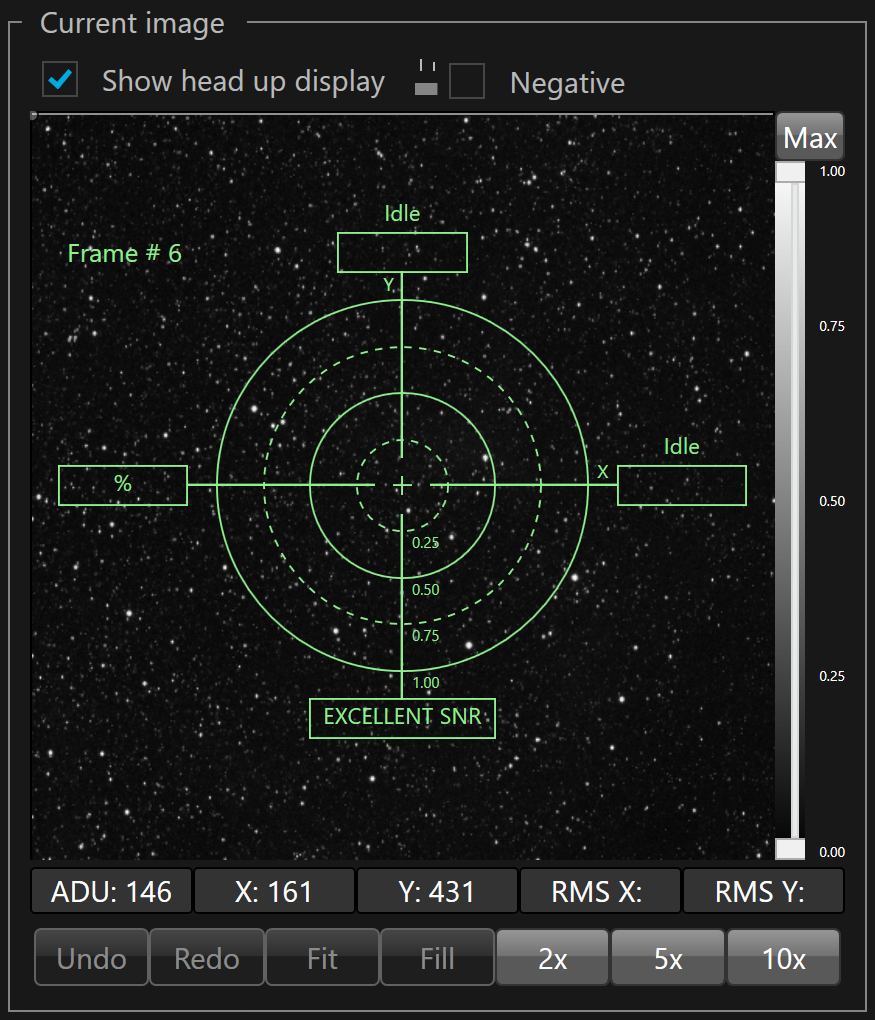This screenshot has width=875, height=1020.
Task: Click the 0.75 ring label
Action: 425,636
